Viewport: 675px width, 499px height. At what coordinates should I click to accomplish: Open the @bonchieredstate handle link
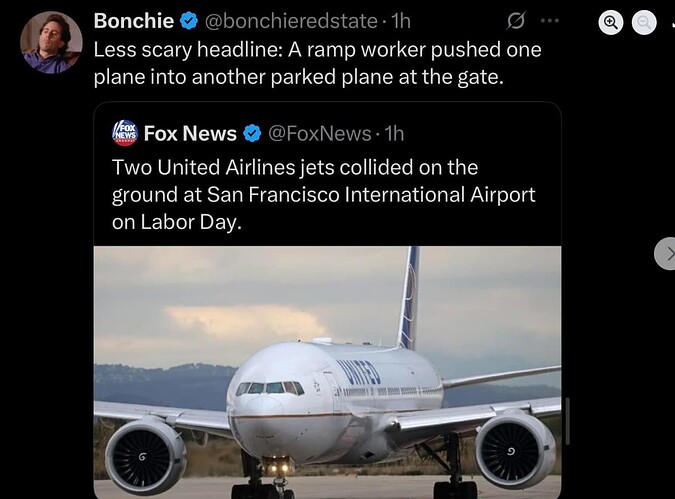click(291, 20)
